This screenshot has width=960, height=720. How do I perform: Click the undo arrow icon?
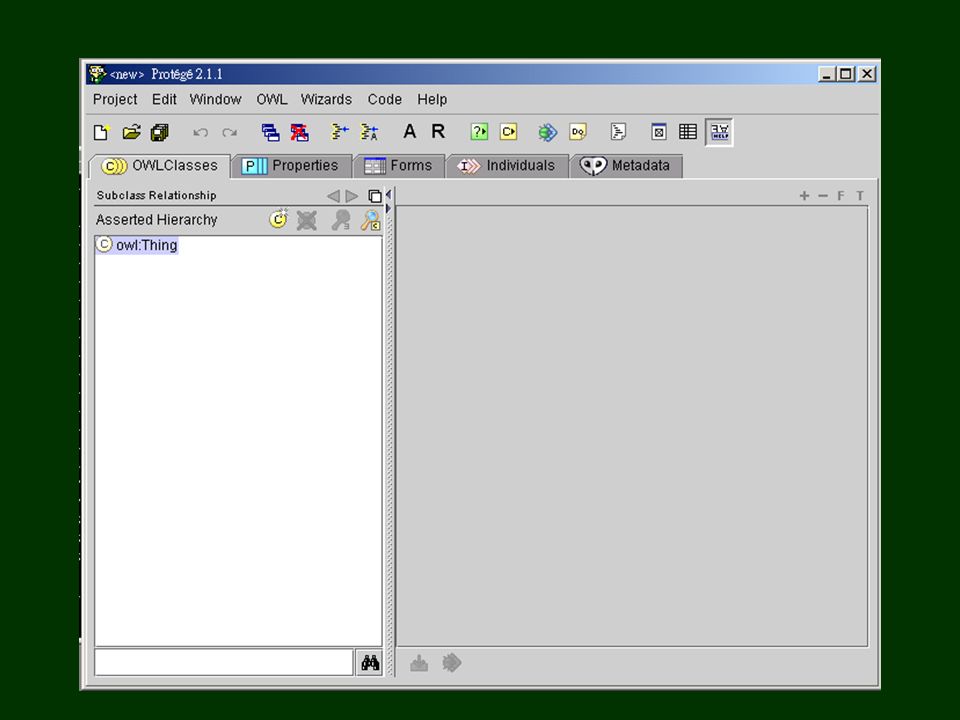point(200,132)
